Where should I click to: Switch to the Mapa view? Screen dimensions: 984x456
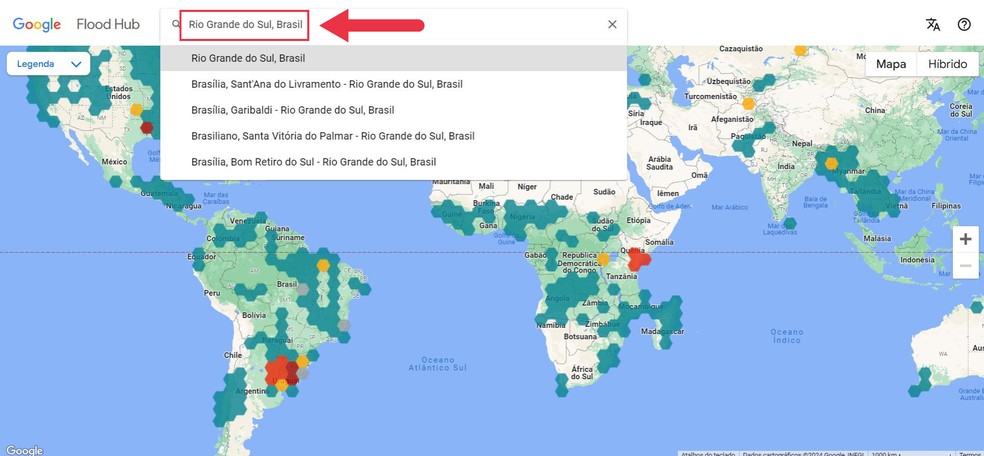890,64
